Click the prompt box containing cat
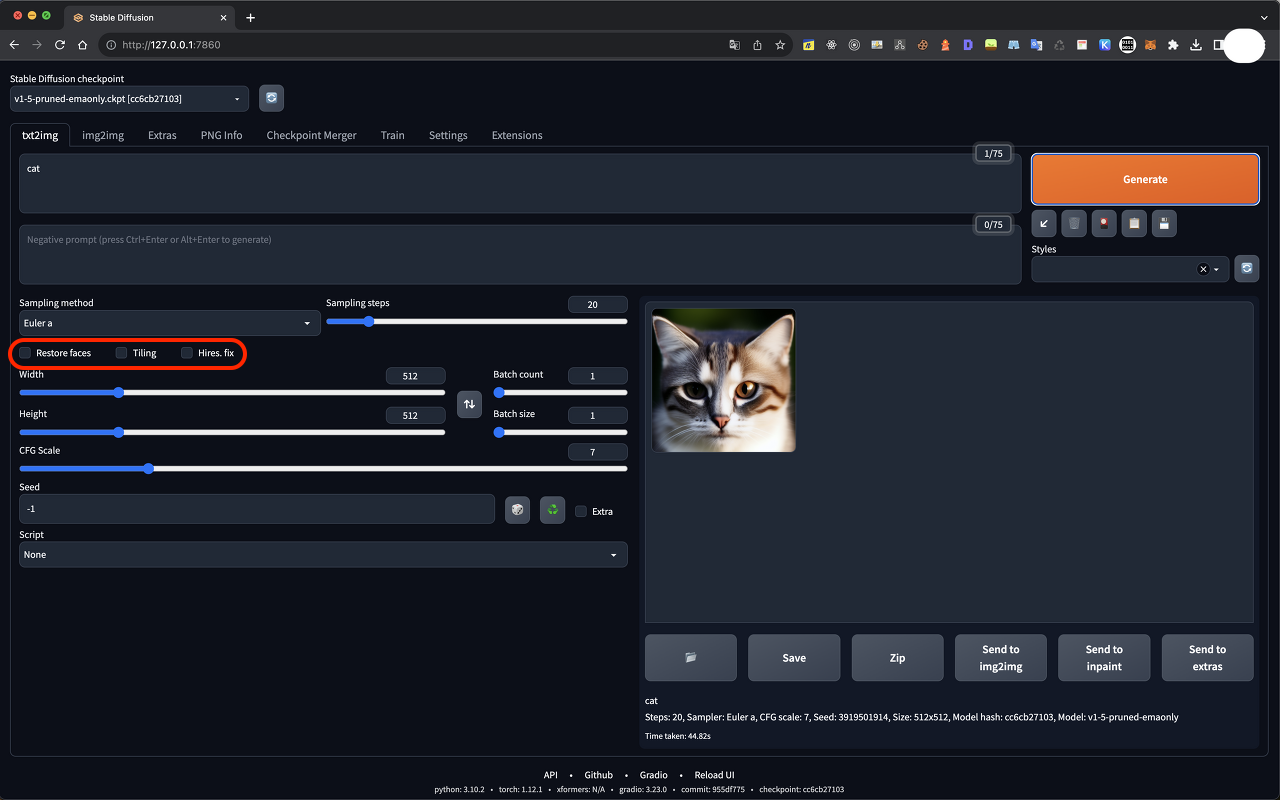This screenshot has height=800, width=1280. click(x=520, y=183)
